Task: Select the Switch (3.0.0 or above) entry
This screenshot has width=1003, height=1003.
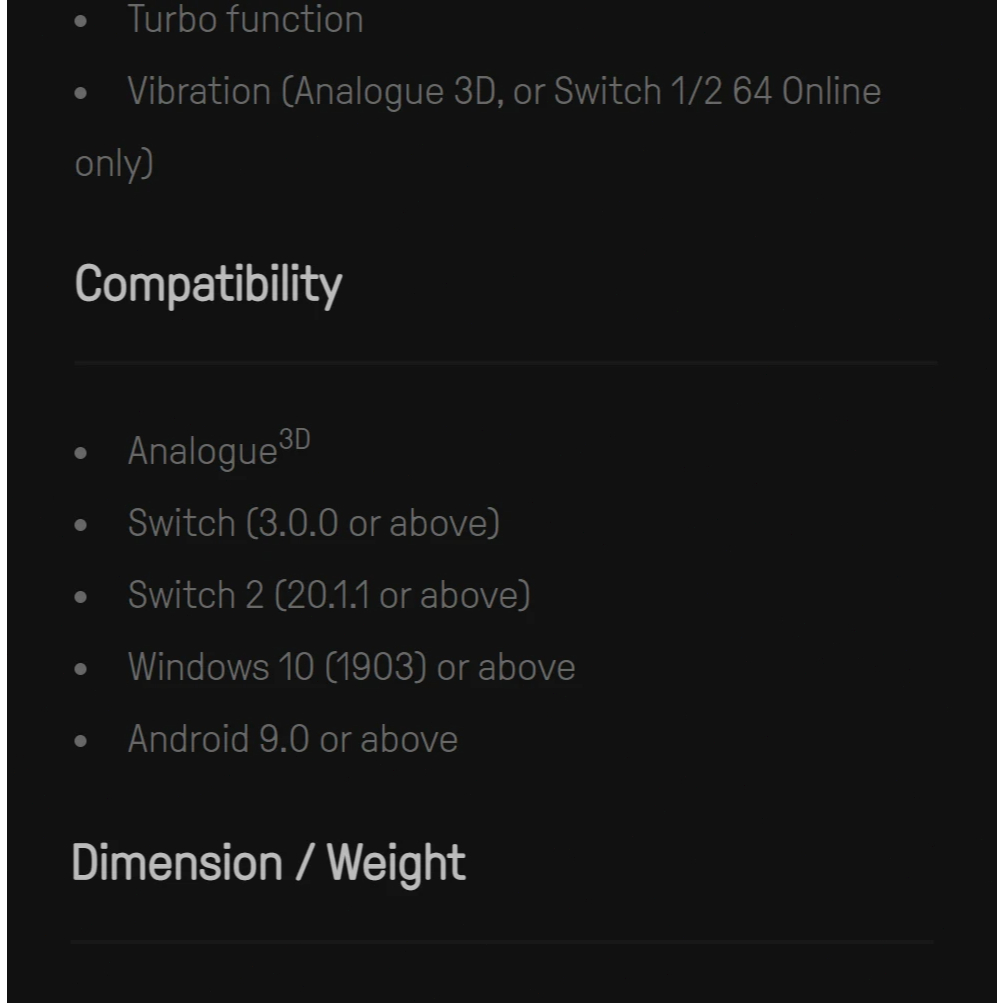Action: (313, 523)
